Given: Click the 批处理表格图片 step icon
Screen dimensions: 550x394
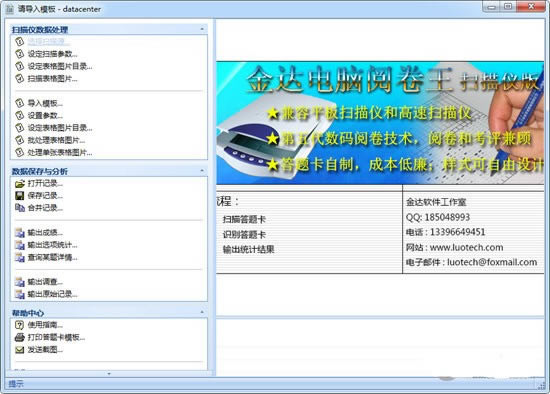Looking at the screenshot, I should pos(20,140).
